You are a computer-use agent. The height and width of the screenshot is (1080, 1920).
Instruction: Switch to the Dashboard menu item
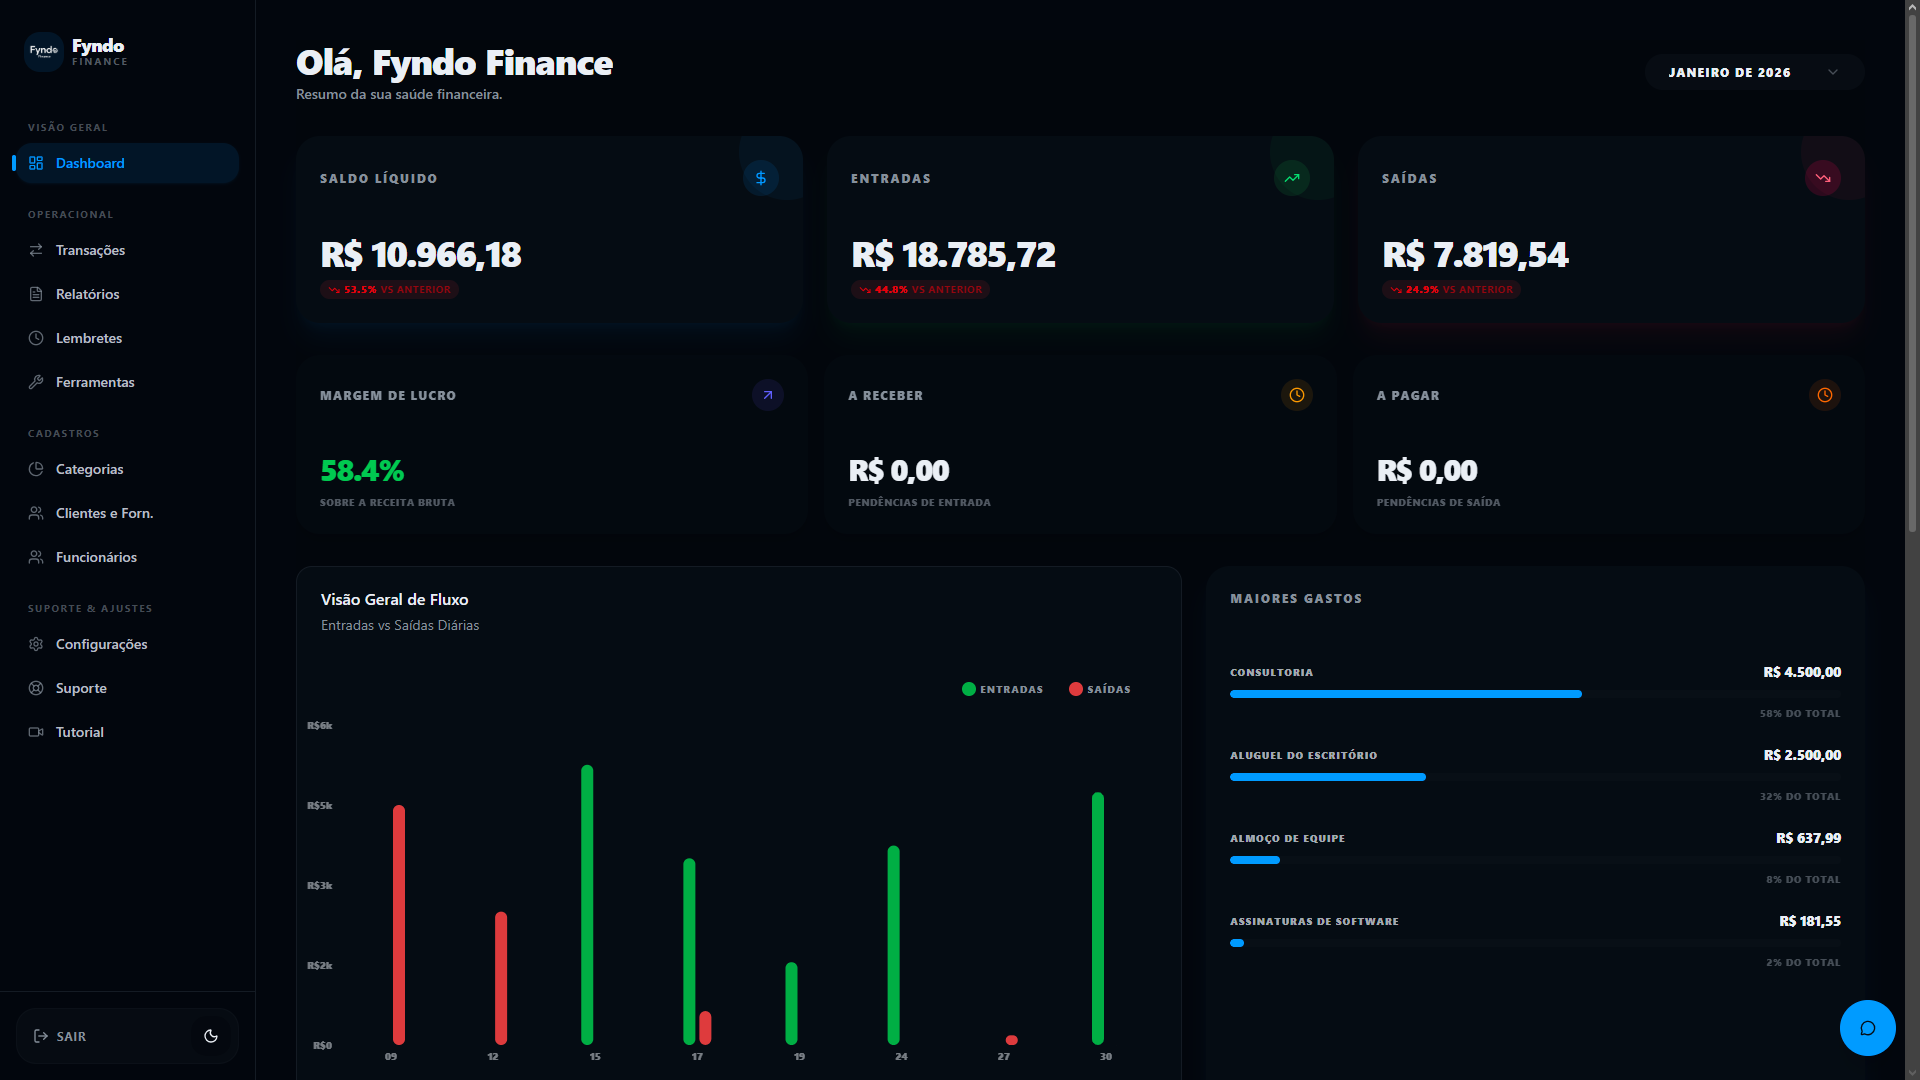(90, 163)
